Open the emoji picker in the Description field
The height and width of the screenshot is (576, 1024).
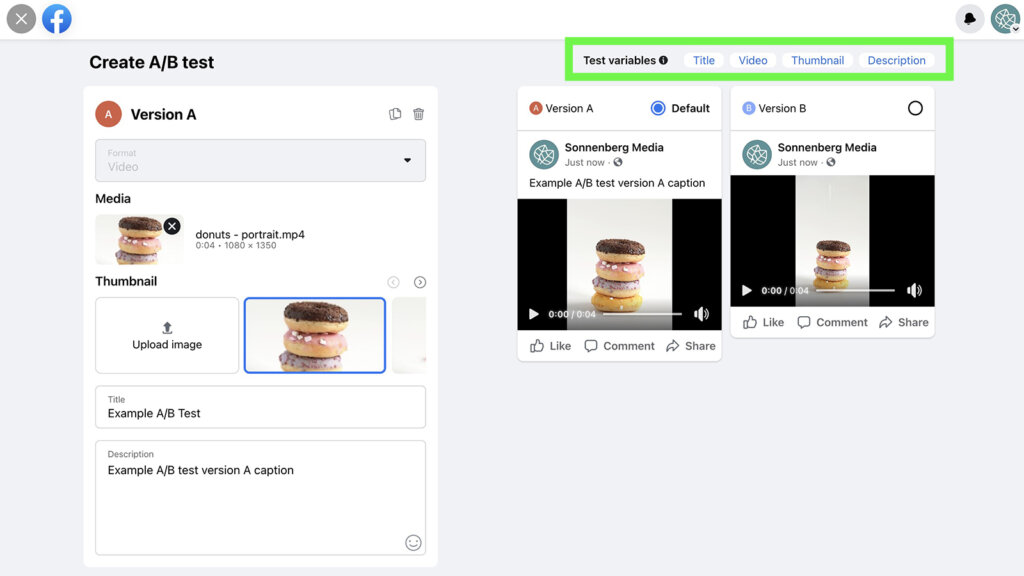pyautogui.click(x=413, y=543)
